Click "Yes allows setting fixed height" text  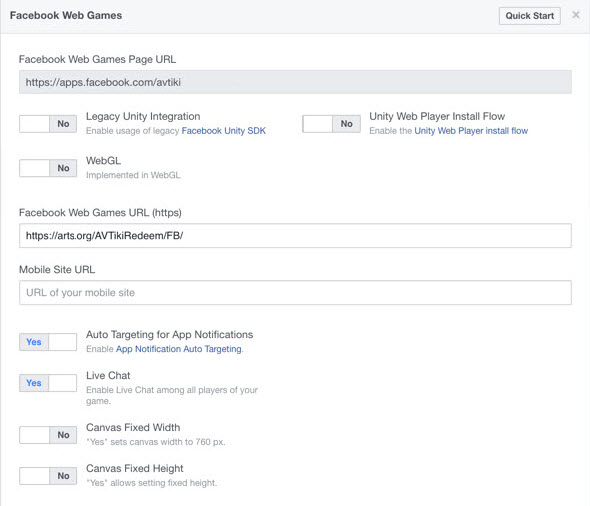coord(152,483)
